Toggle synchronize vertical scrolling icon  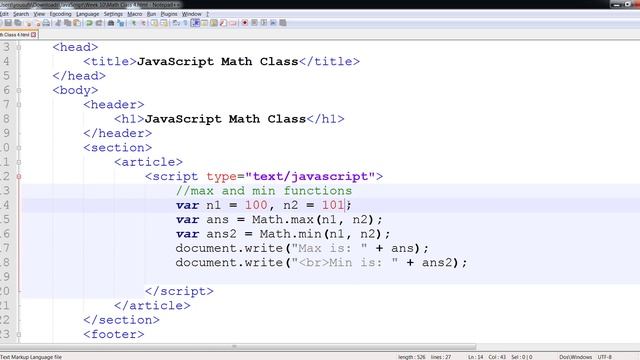[154, 23]
